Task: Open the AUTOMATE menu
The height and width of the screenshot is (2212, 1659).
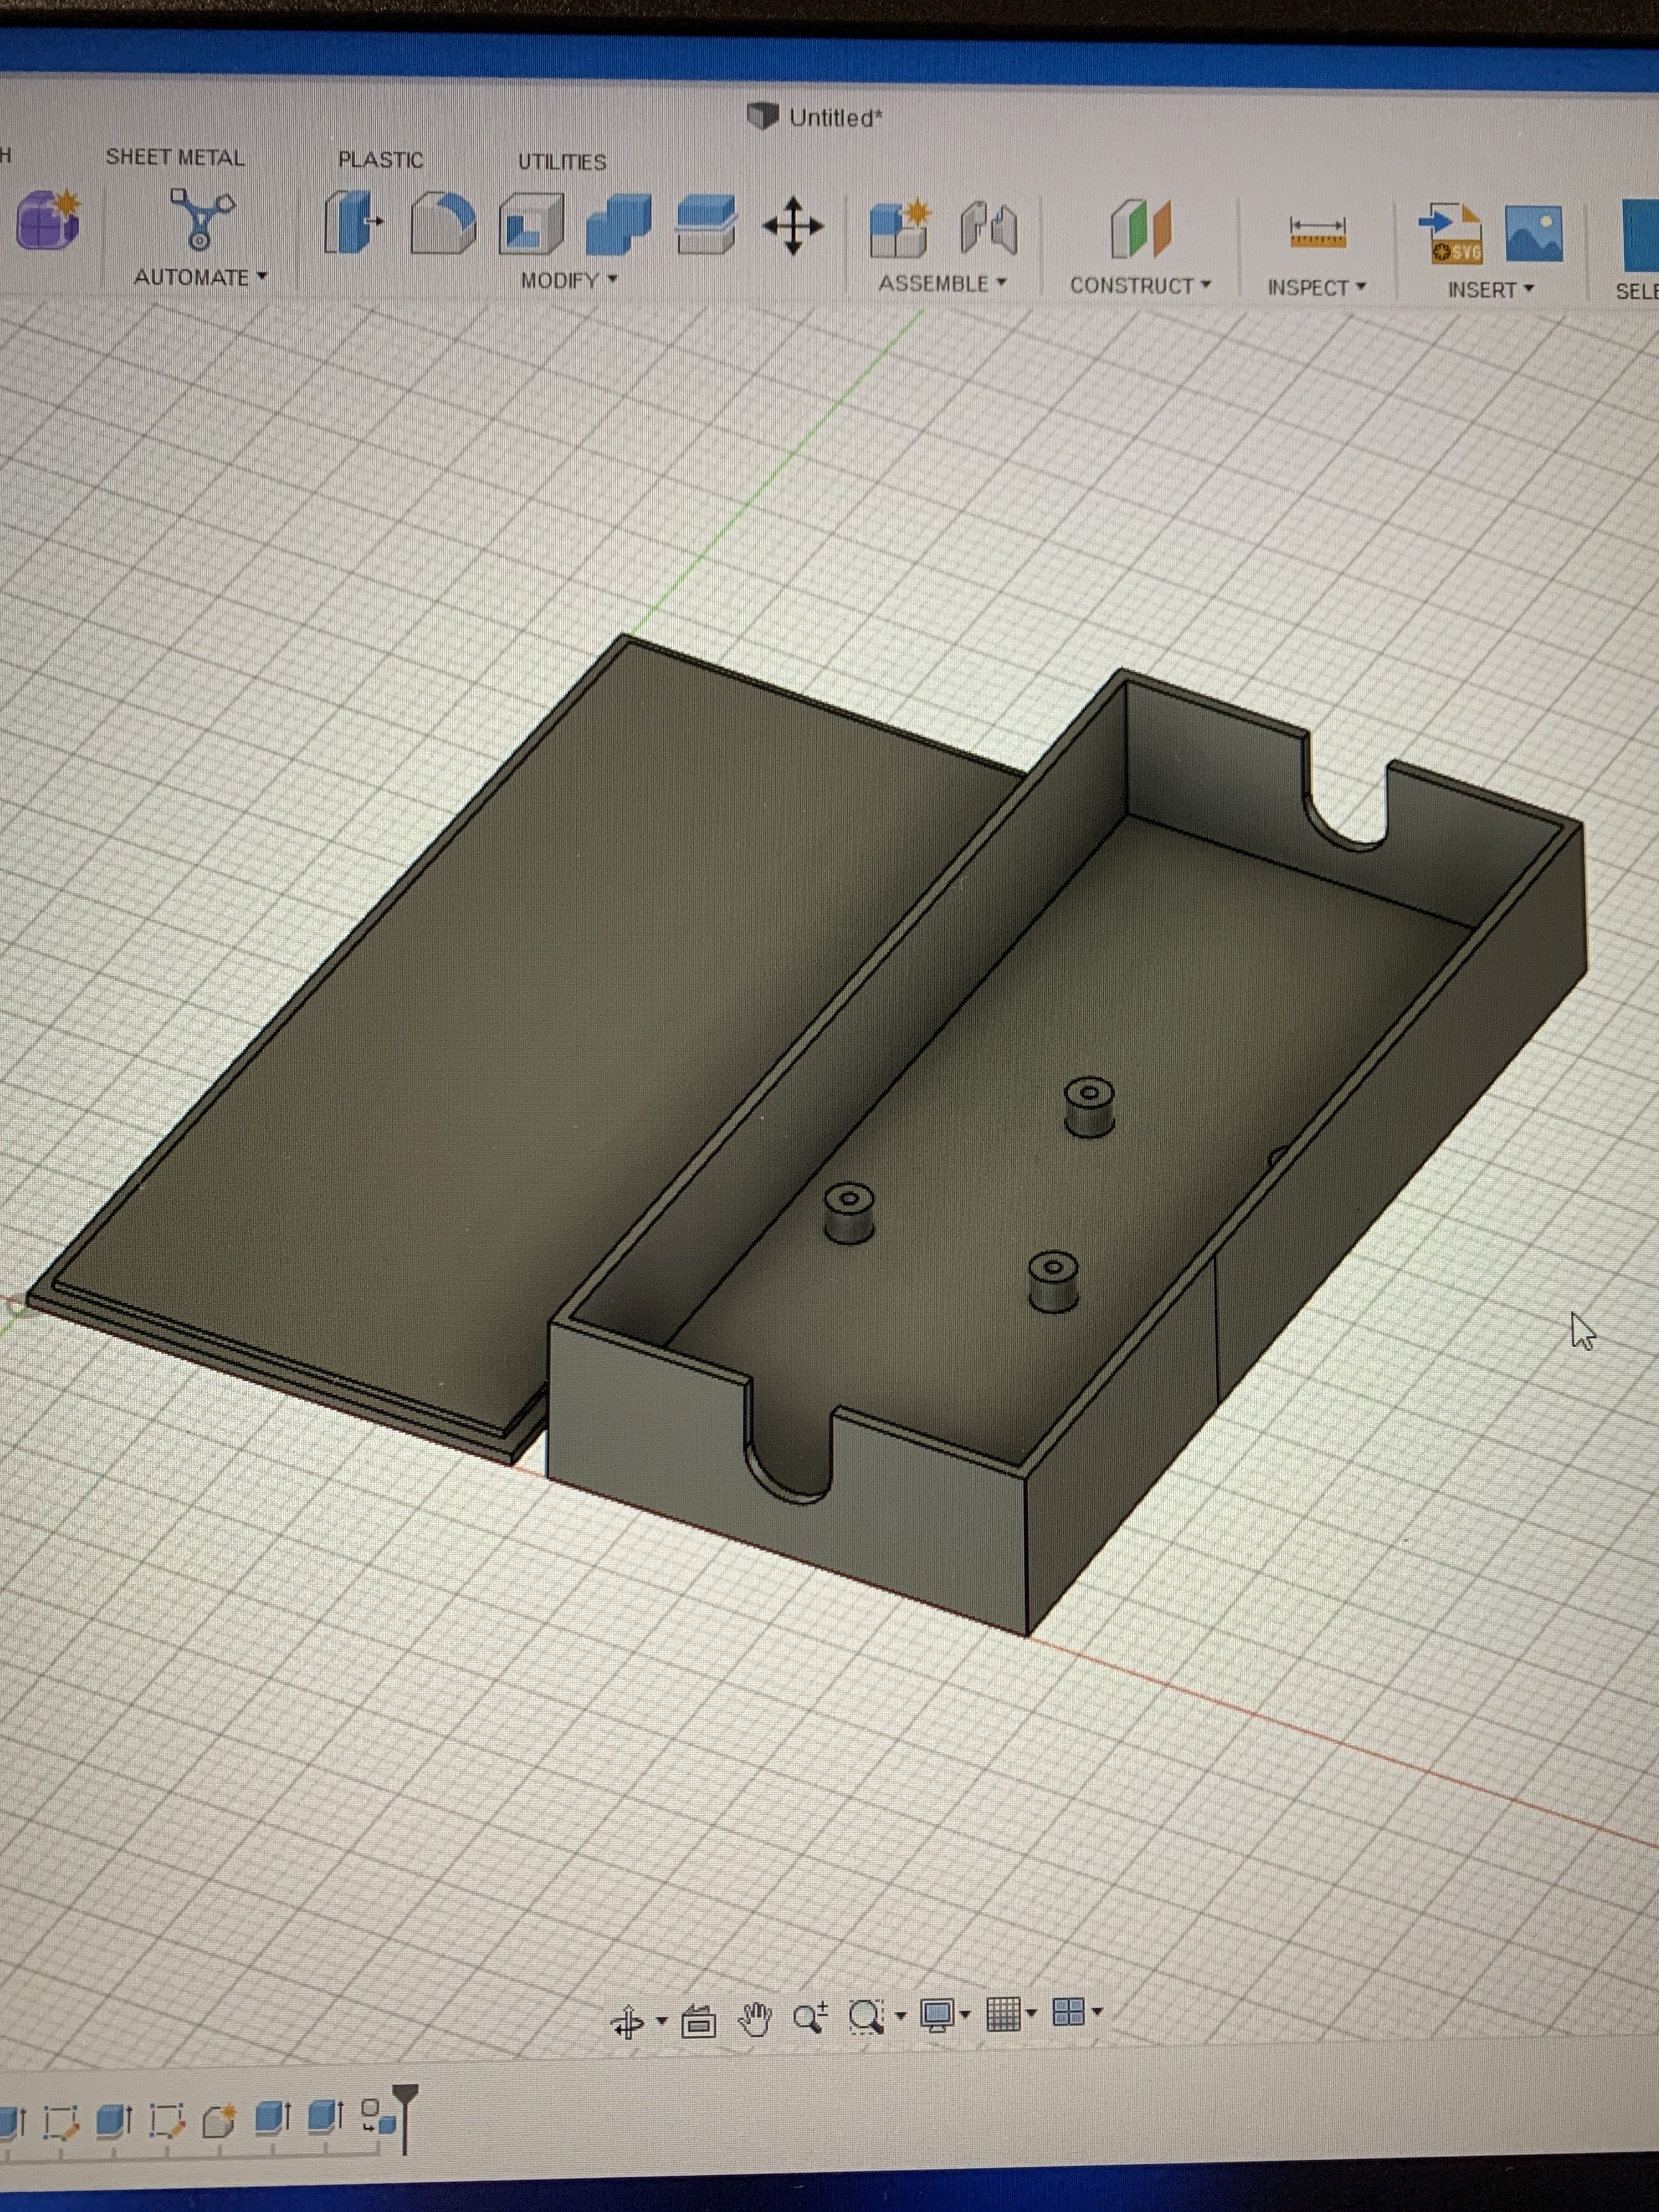Action: 200,278
